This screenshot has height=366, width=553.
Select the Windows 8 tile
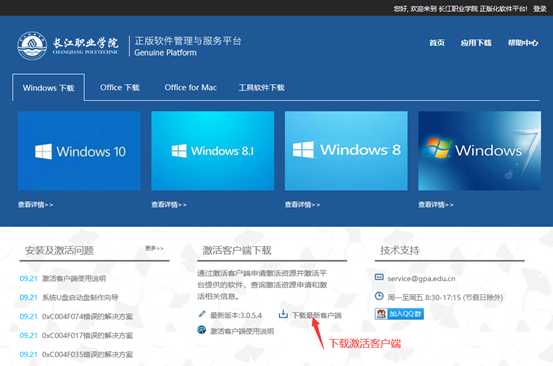click(x=346, y=151)
